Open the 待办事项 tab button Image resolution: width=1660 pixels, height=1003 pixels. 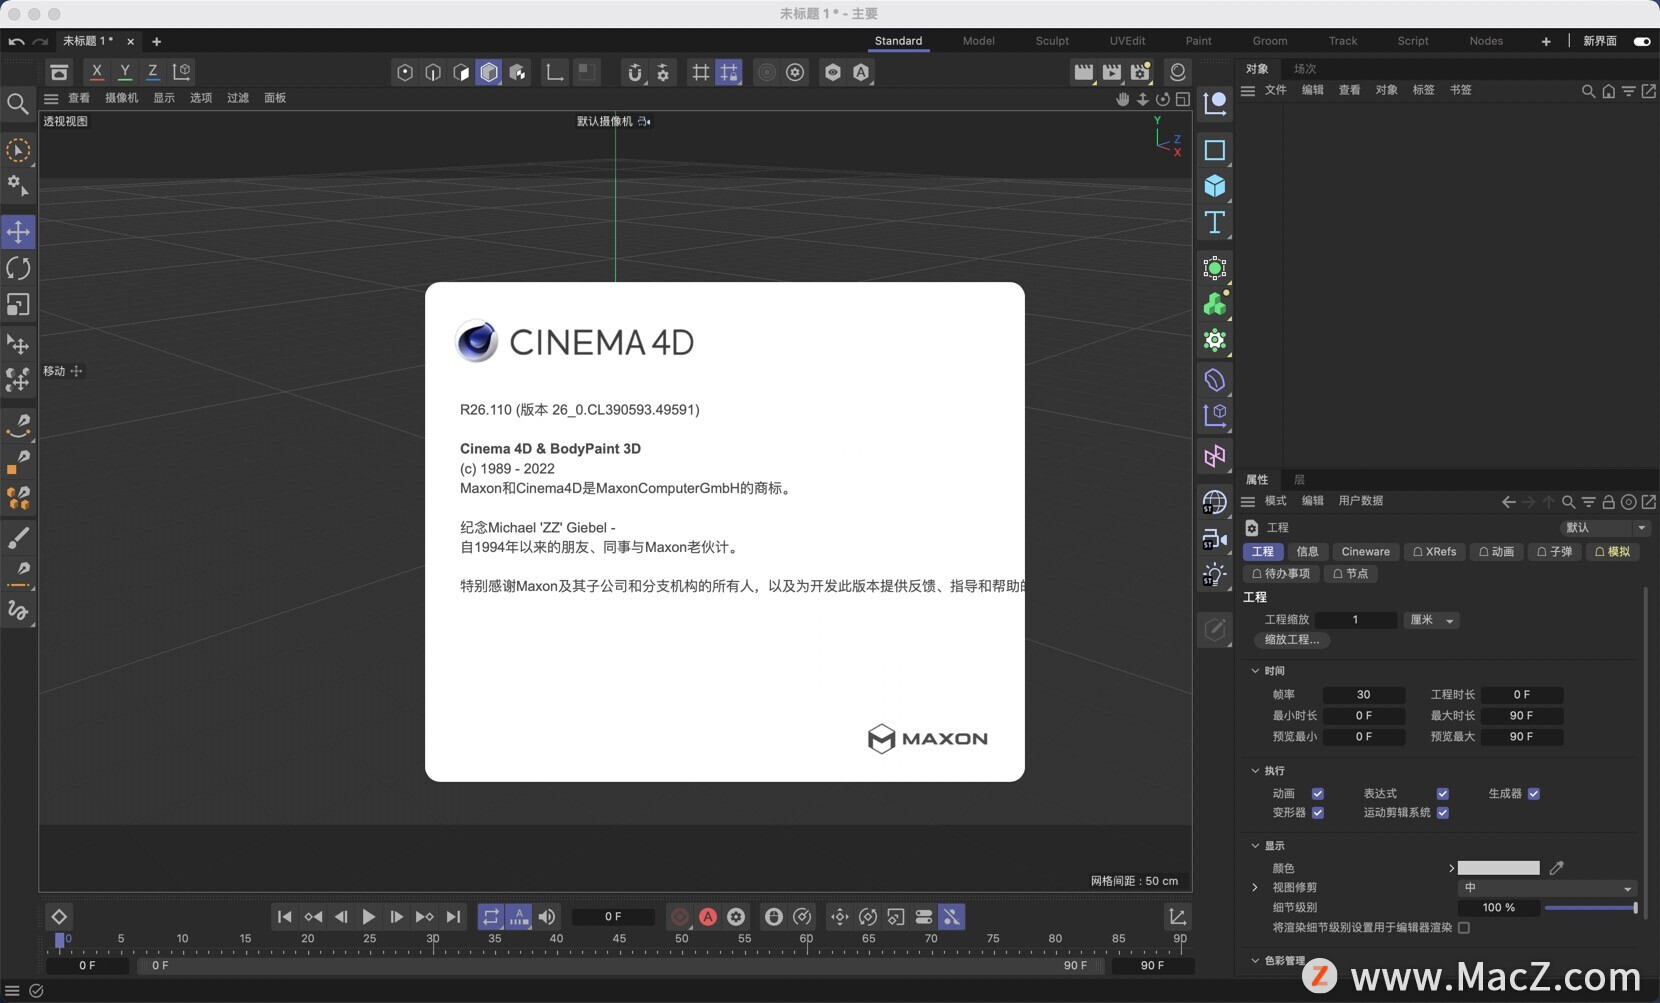[x=1280, y=574]
